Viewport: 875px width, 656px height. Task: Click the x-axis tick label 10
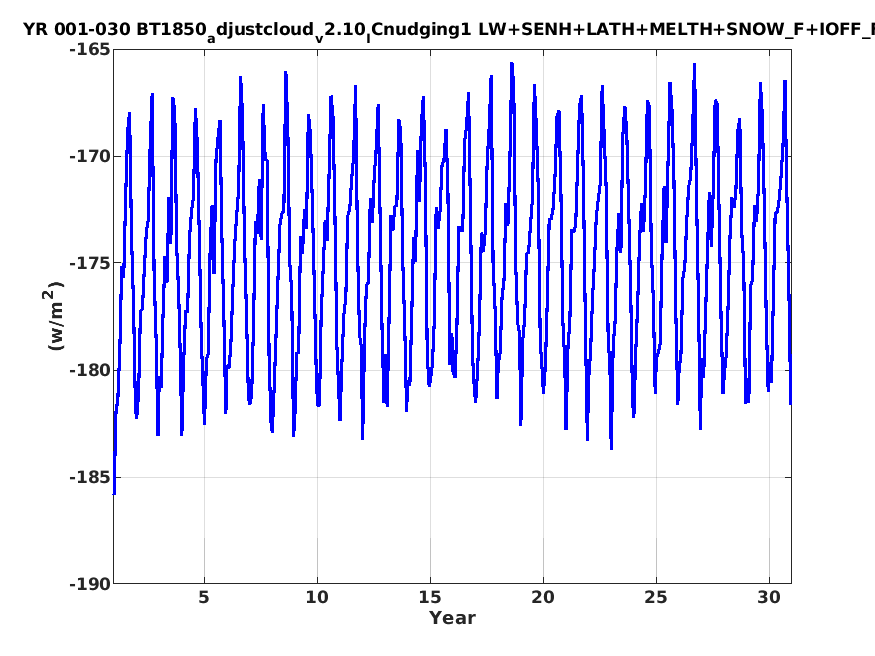pyautogui.click(x=317, y=597)
